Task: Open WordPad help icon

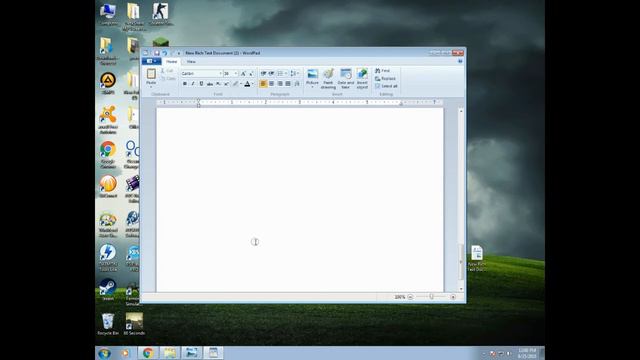Action: click(x=460, y=61)
